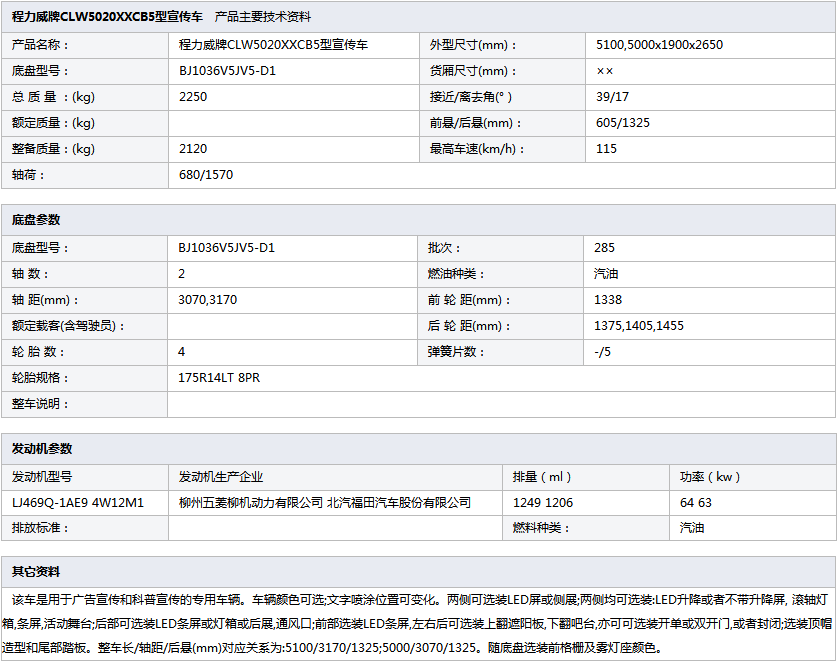This screenshot has width=837, height=662.
Task: Click the 货厢尺寸(mm) label
Action: (x=473, y=71)
